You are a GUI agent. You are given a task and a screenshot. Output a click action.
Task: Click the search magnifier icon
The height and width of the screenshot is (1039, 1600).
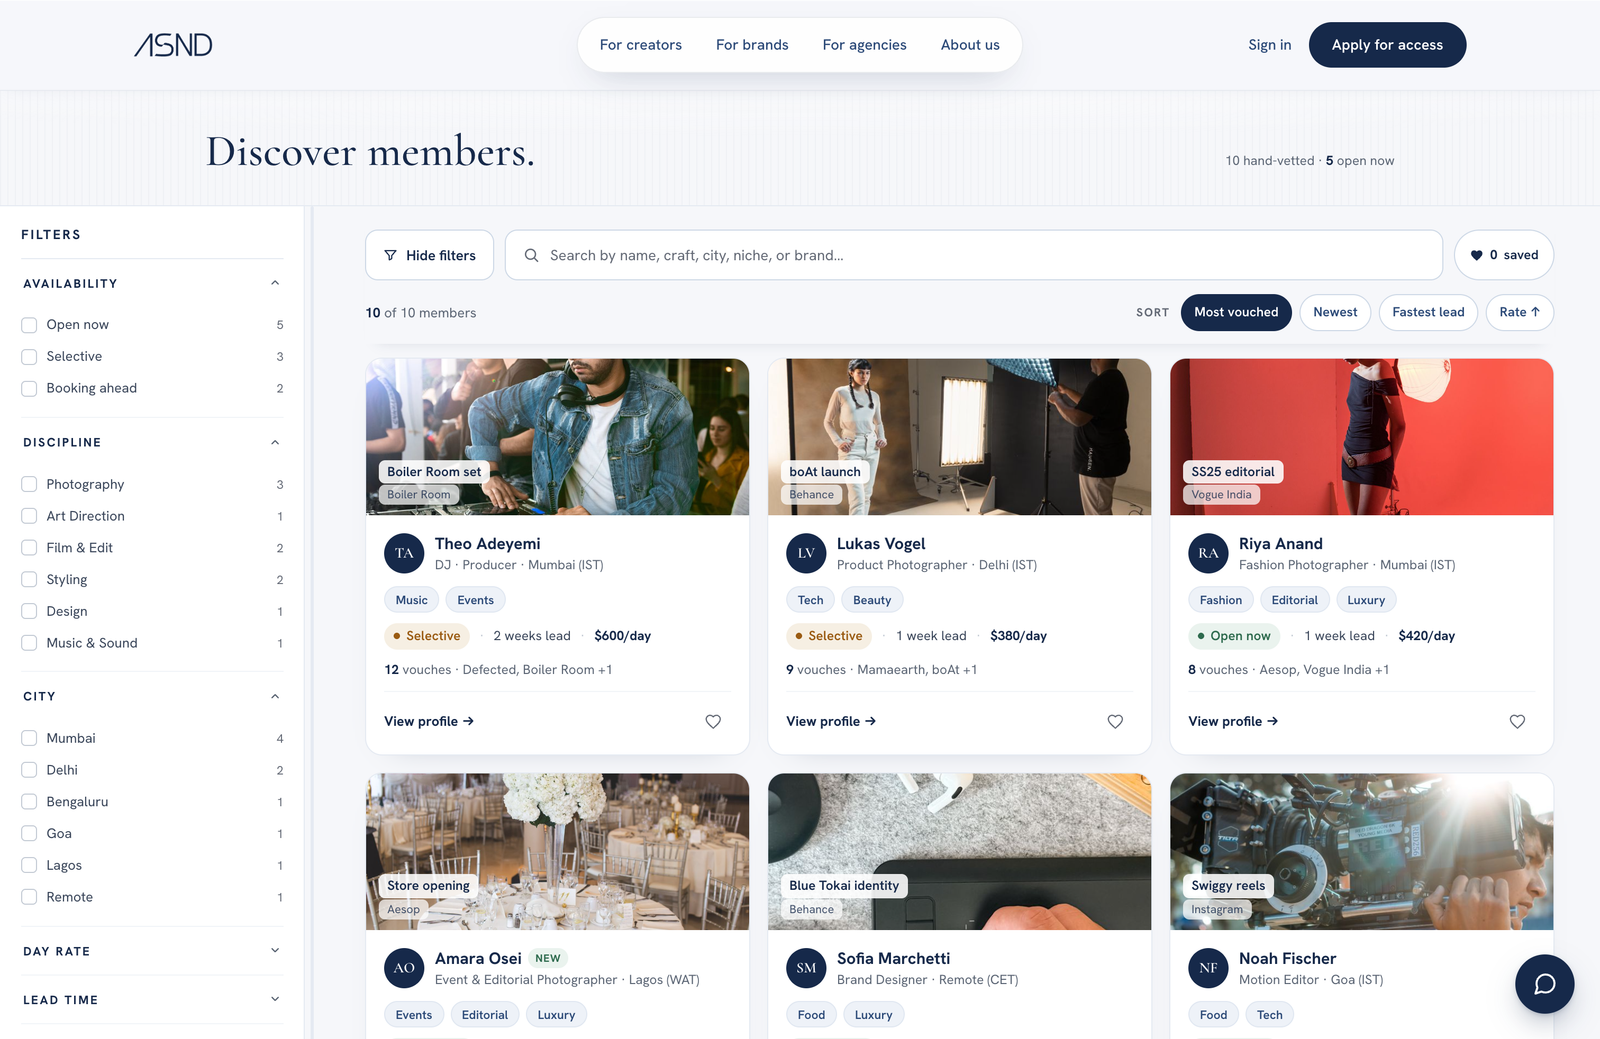pyautogui.click(x=532, y=255)
